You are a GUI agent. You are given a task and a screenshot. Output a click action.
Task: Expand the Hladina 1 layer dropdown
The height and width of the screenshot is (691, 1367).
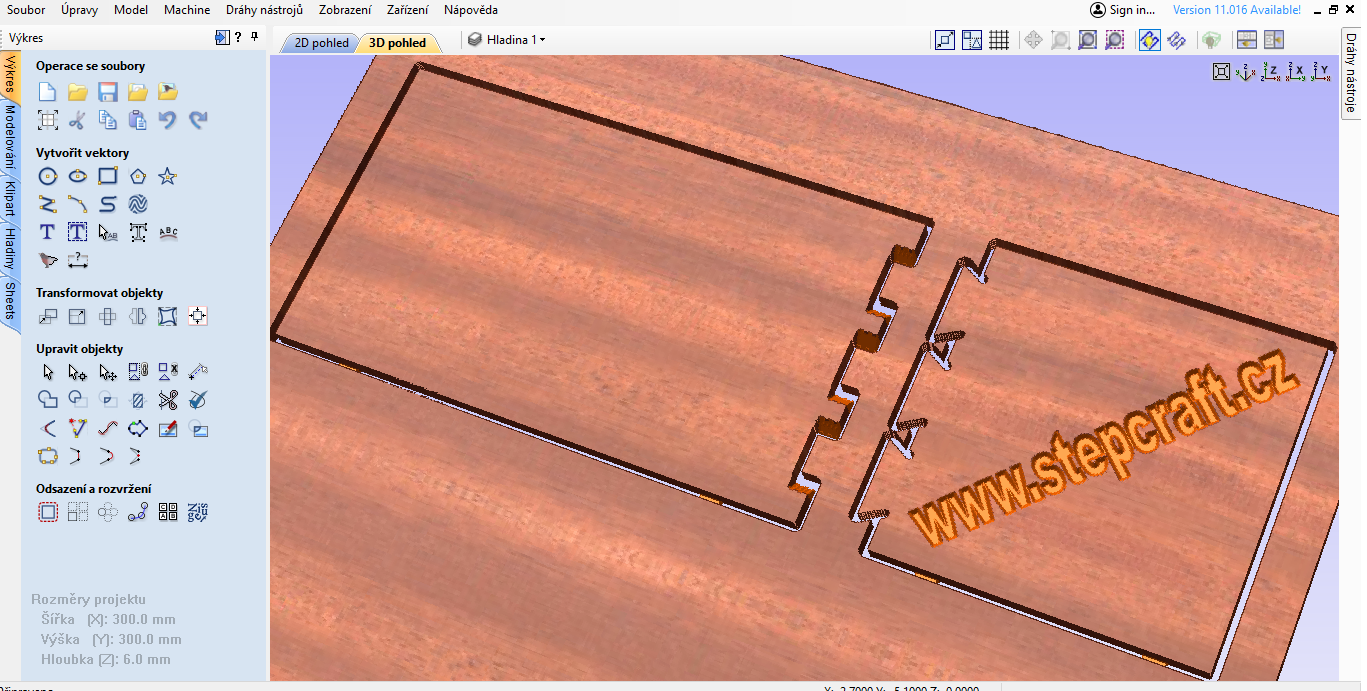507,40
